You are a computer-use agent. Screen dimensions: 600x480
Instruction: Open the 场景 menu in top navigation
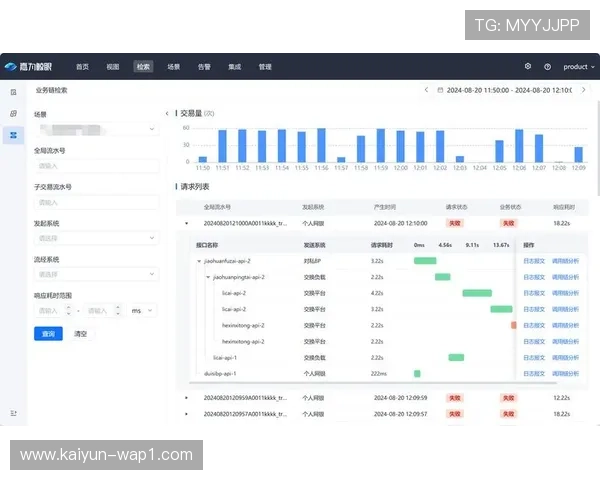click(174, 66)
